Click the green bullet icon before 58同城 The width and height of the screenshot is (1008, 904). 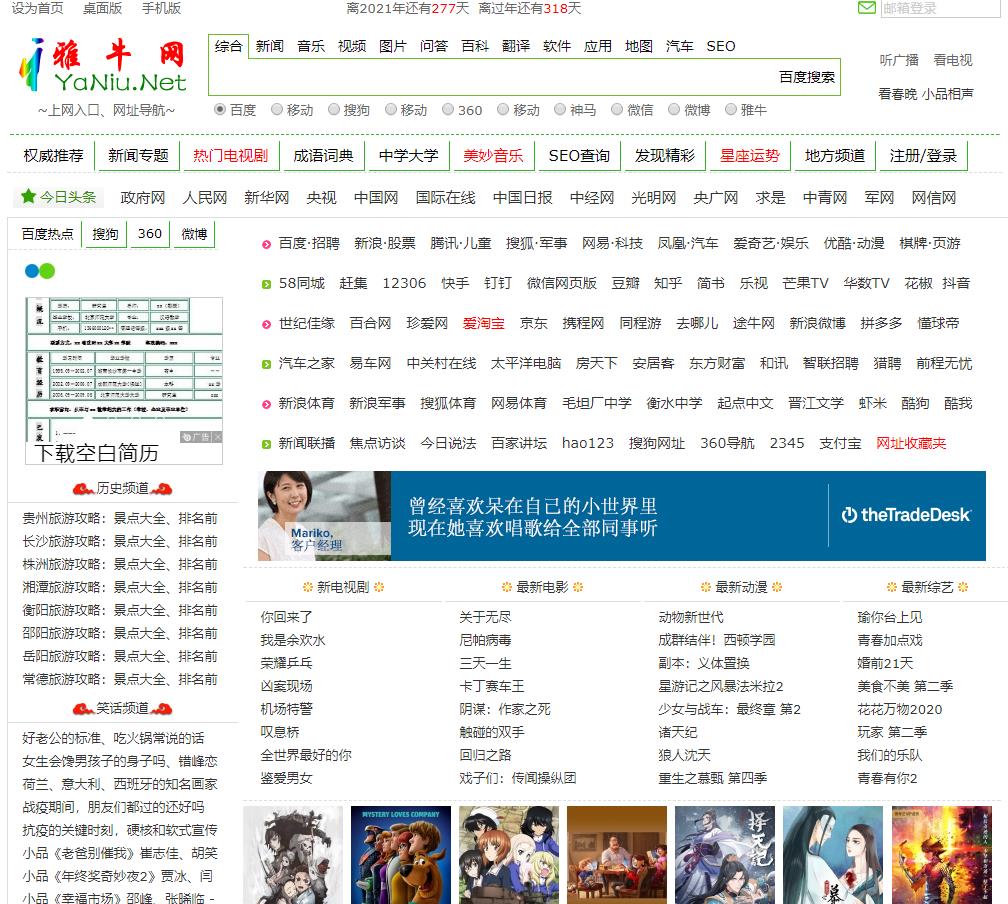pyautogui.click(x=266, y=284)
